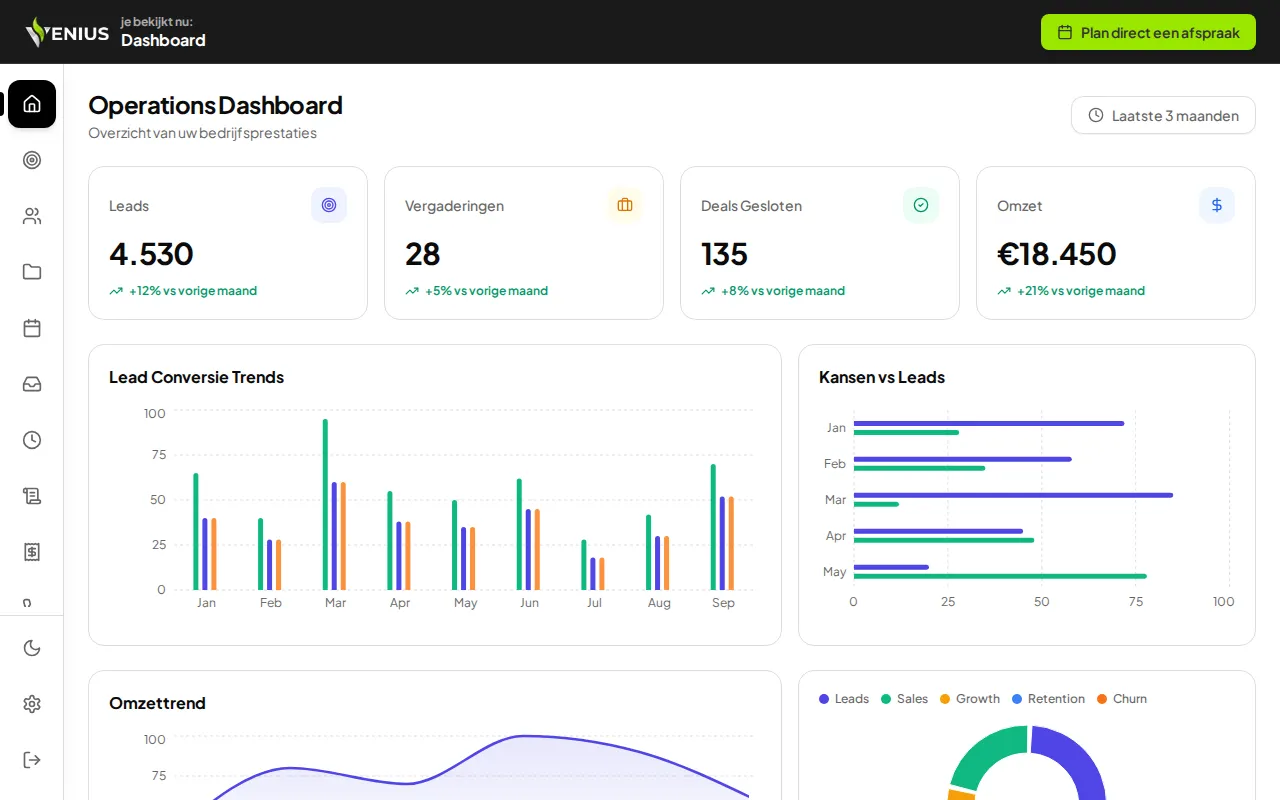Click the Apr label in Kansen vs Leads
1280x800 pixels.
836,536
